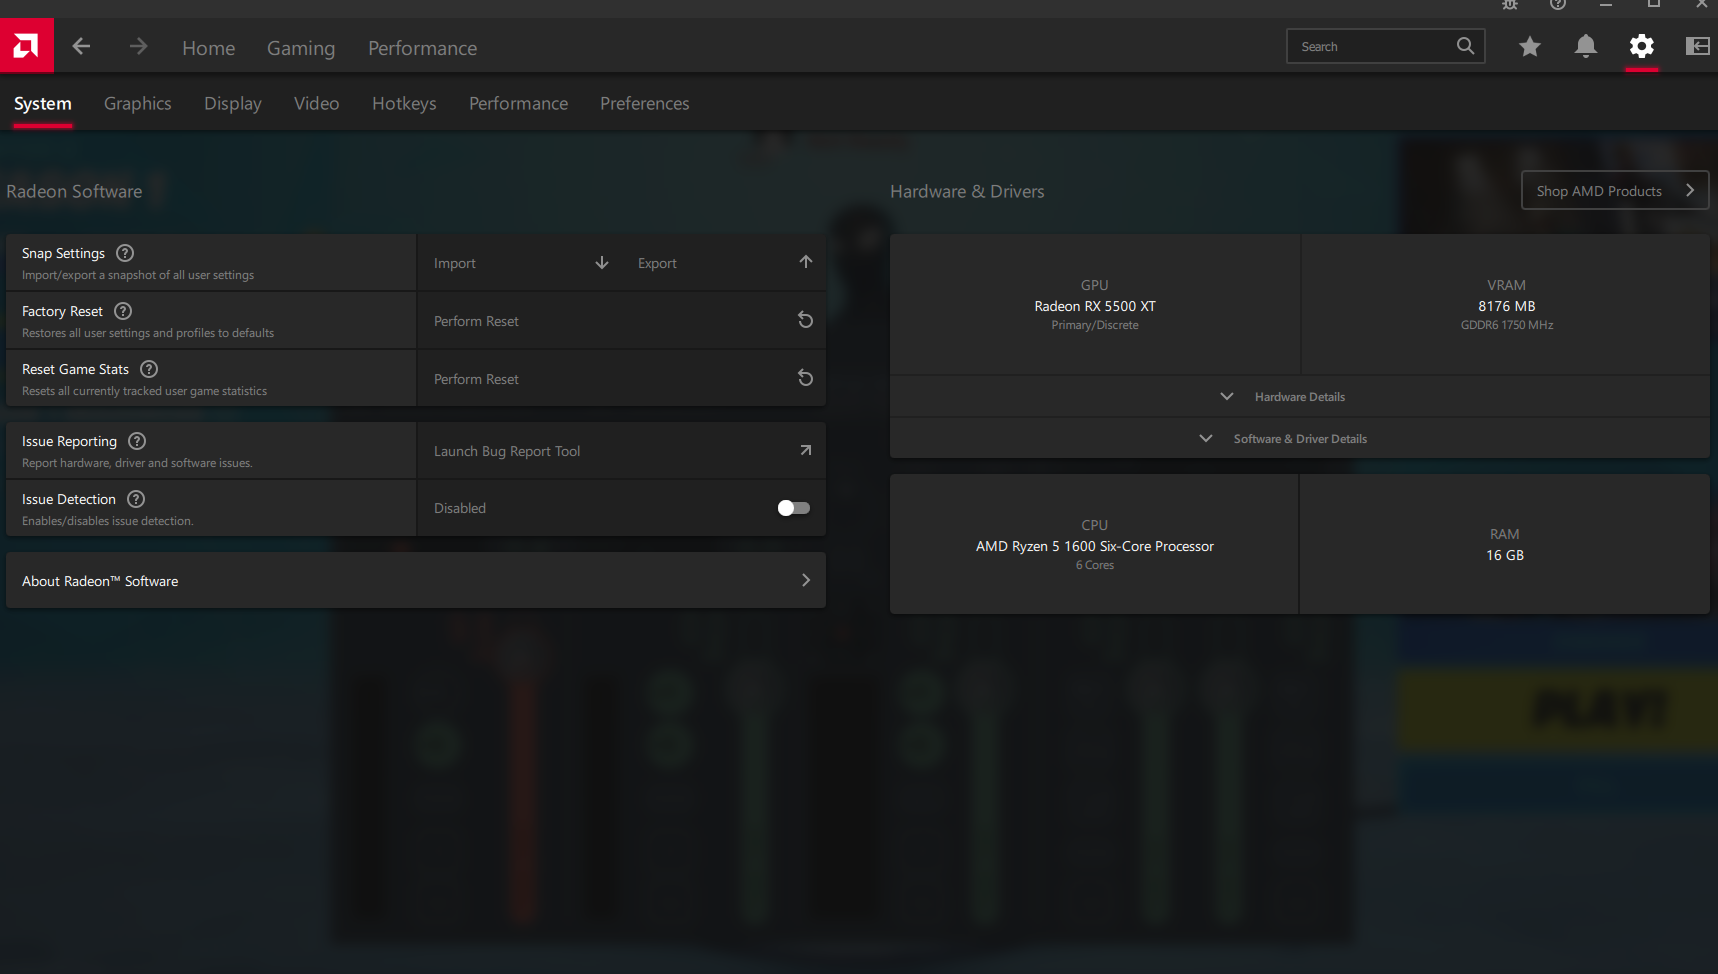Click the Import down-arrow icon
Image resolution: width=1718 pixels, height=974 pixels.
(x=602, y=262)
